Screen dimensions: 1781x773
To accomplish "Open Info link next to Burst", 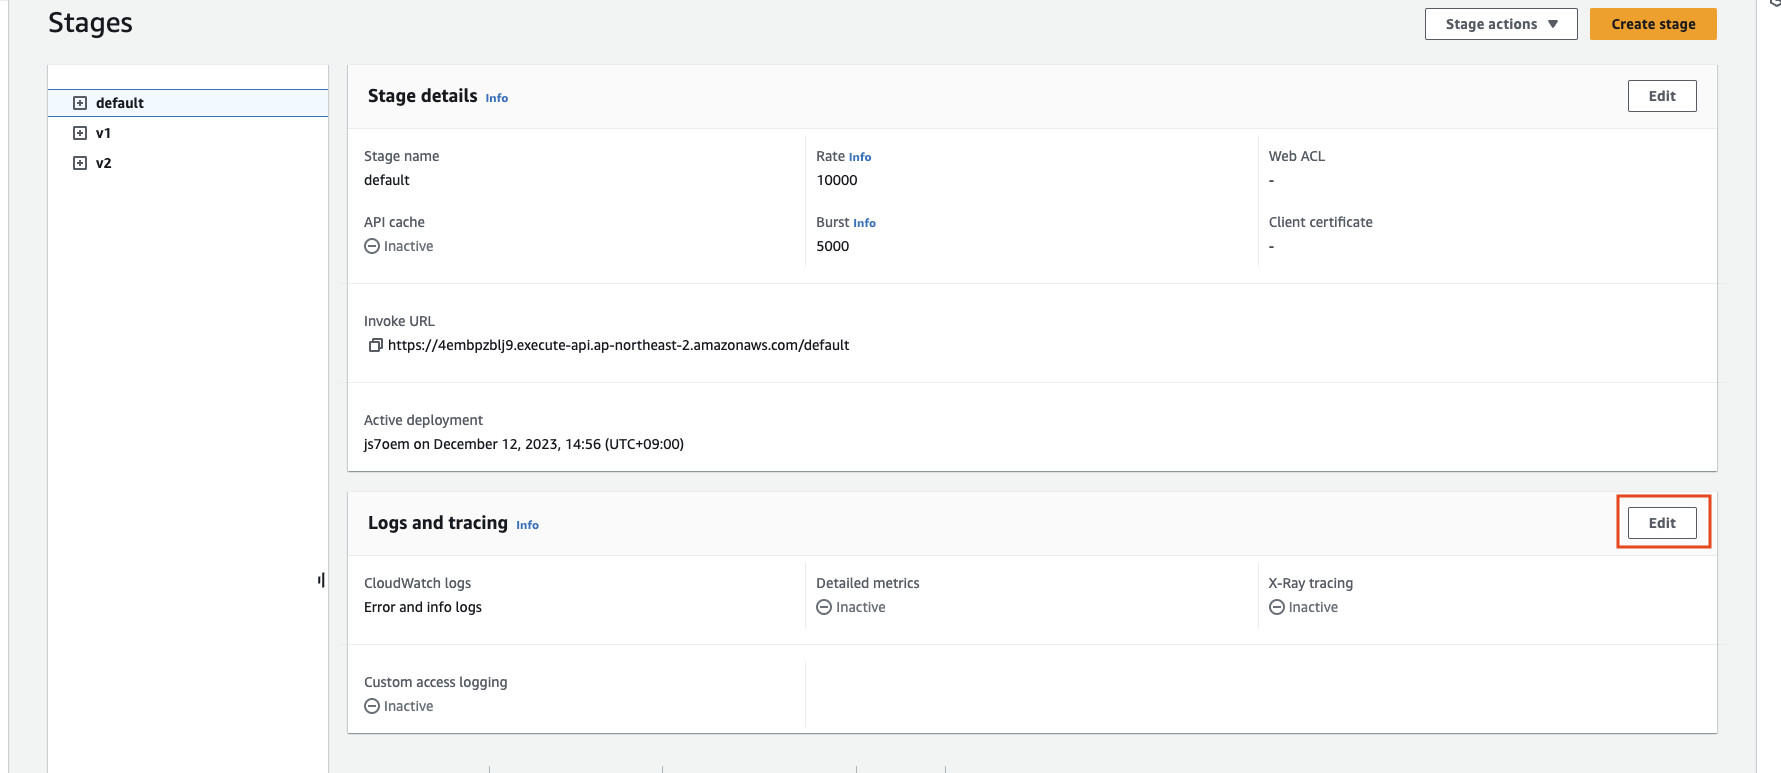I will (864, 223).
